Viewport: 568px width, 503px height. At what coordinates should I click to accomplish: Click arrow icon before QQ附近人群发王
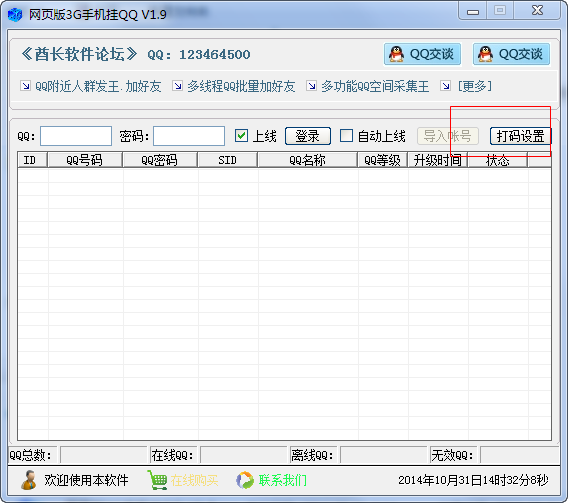click(x=25, y=86)
